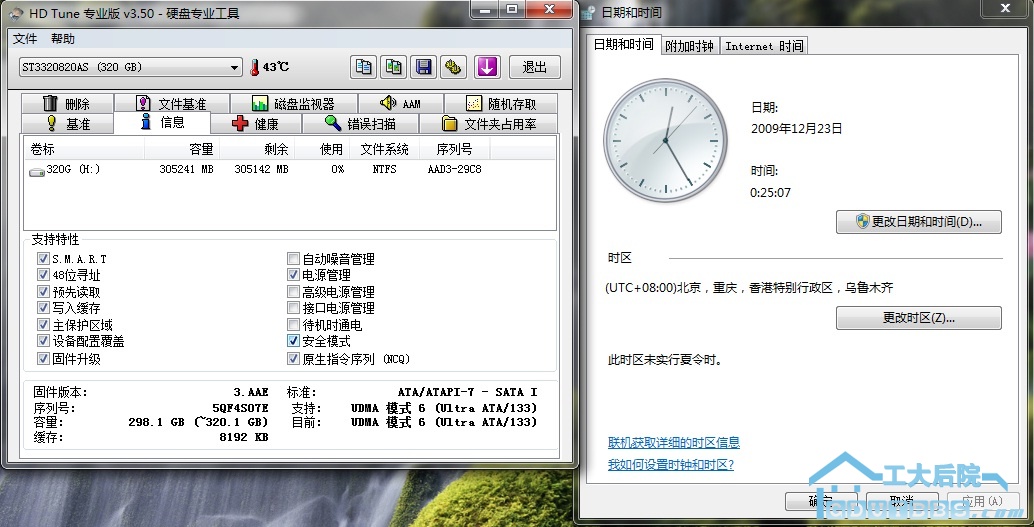Viewport: 1034px width, 527px height.
Task: Switch to the 基准 benchmark tab
Action: point(67,123)
